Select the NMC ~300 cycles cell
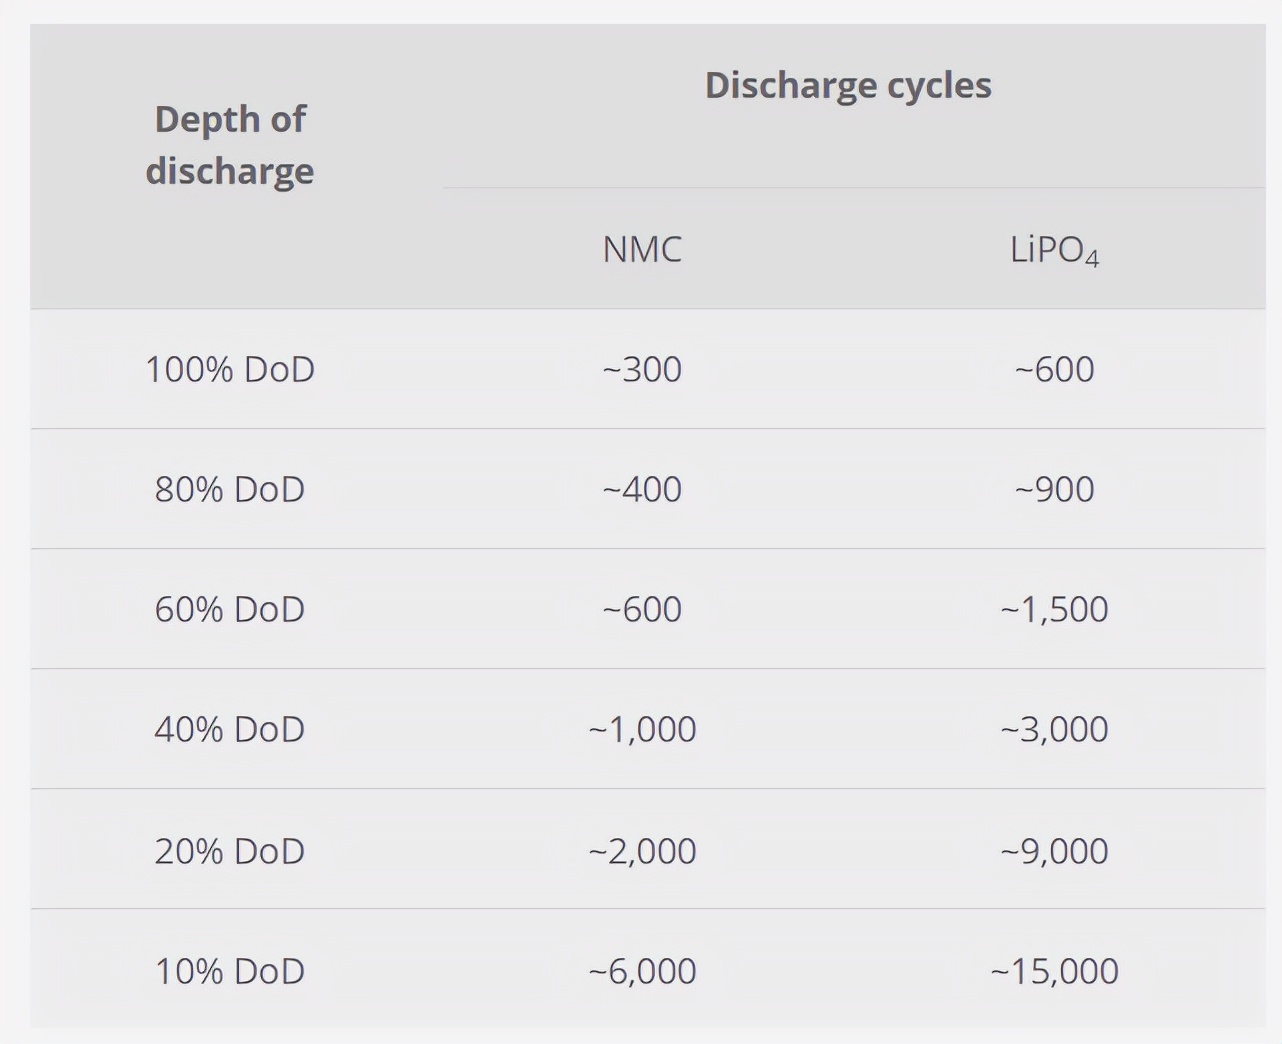1282x1044 pixels. click(642, 369)
